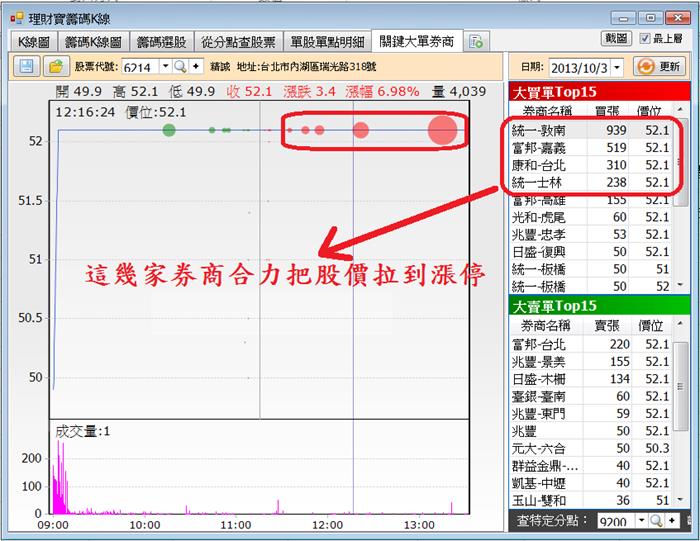This screenshot has height=541, width=700.
Task: Click the magnifier in 查特定分點 bar
Action: click(655, 520)
